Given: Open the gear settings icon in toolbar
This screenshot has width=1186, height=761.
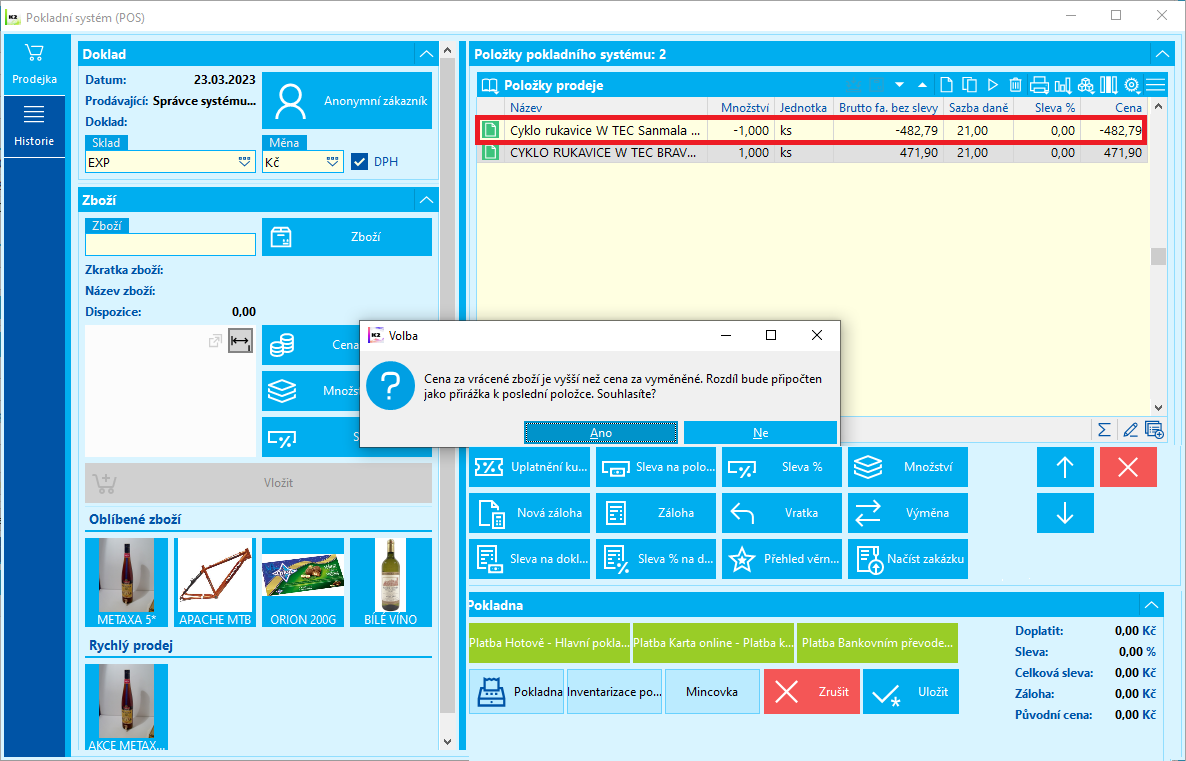Looking at the screenshot, I should (x=1132, y=85).
